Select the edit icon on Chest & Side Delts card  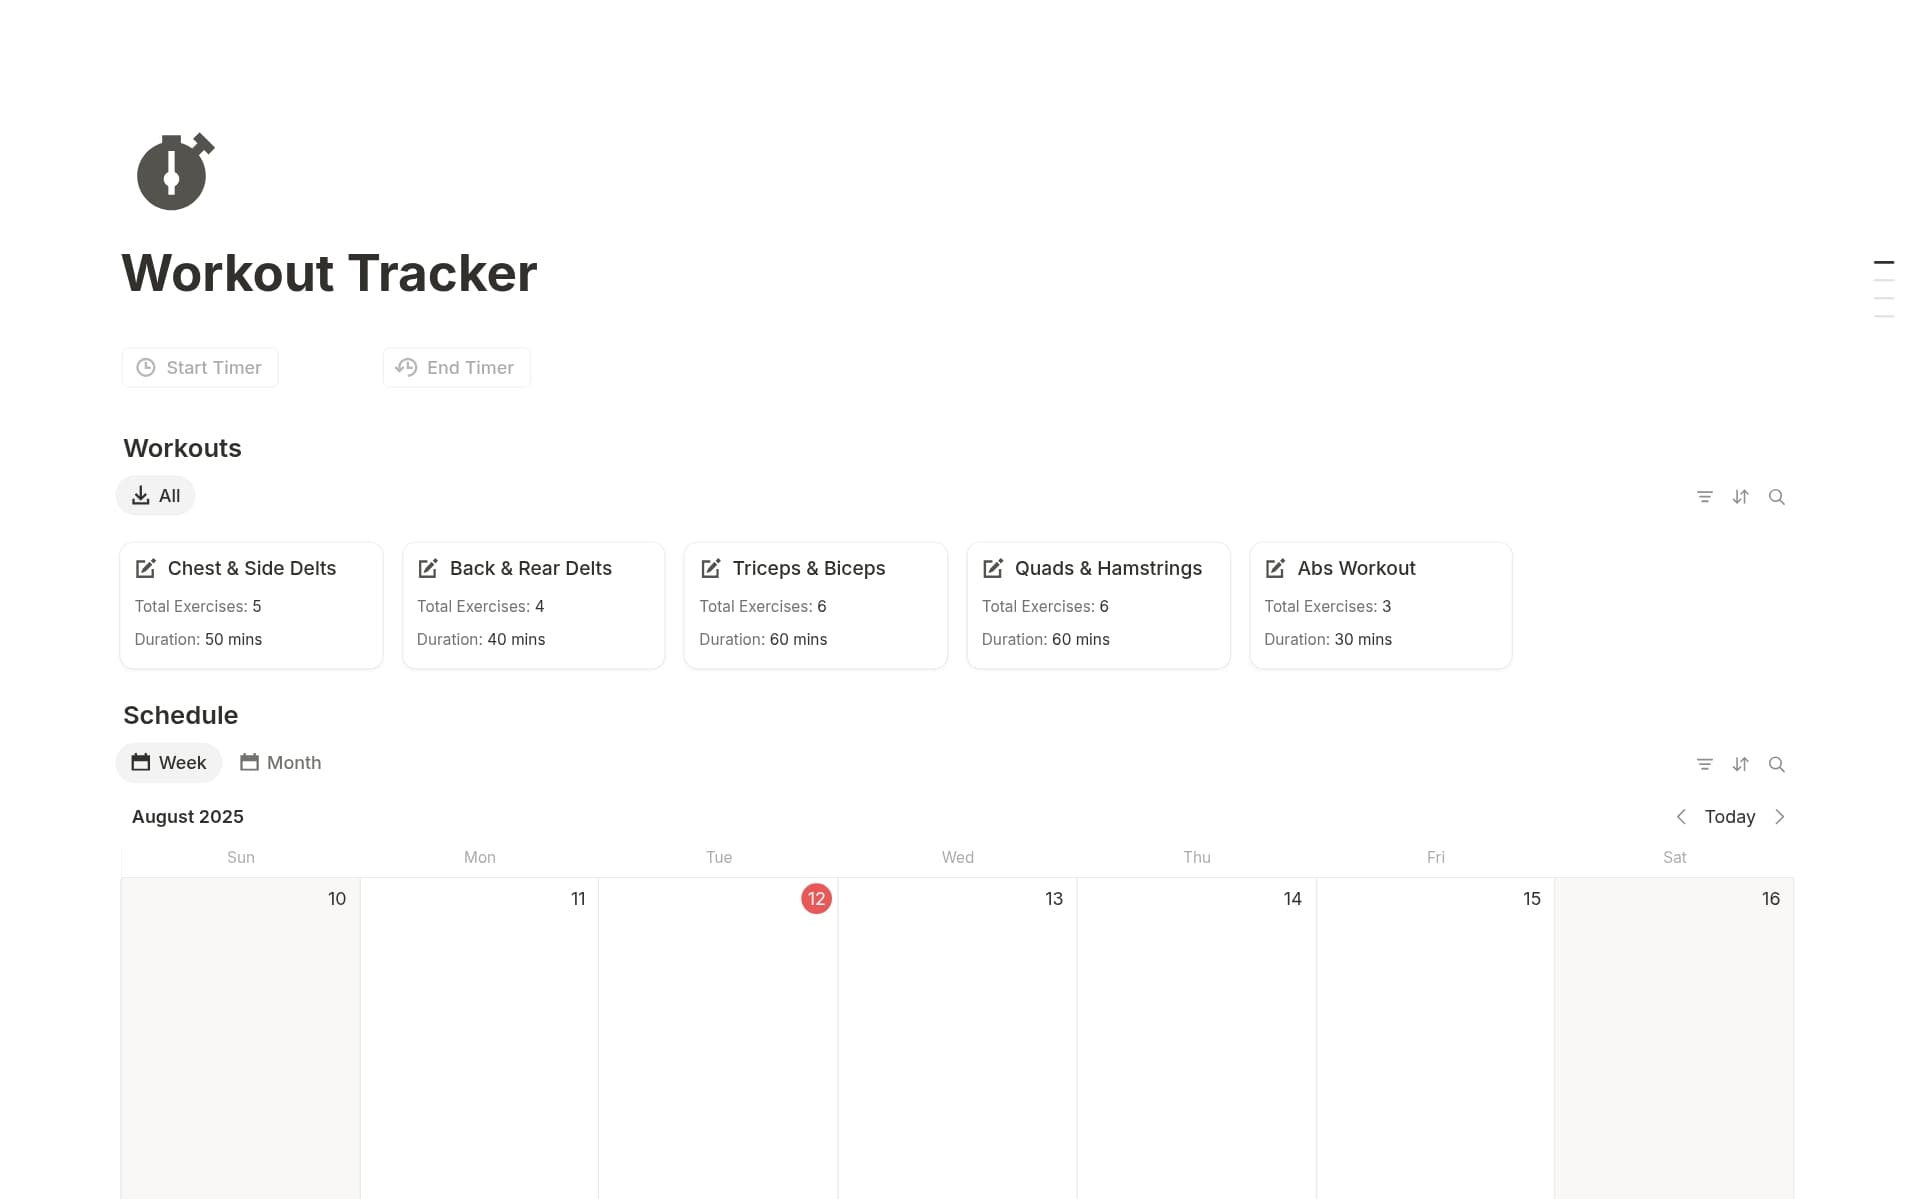[x=145, y=568]
